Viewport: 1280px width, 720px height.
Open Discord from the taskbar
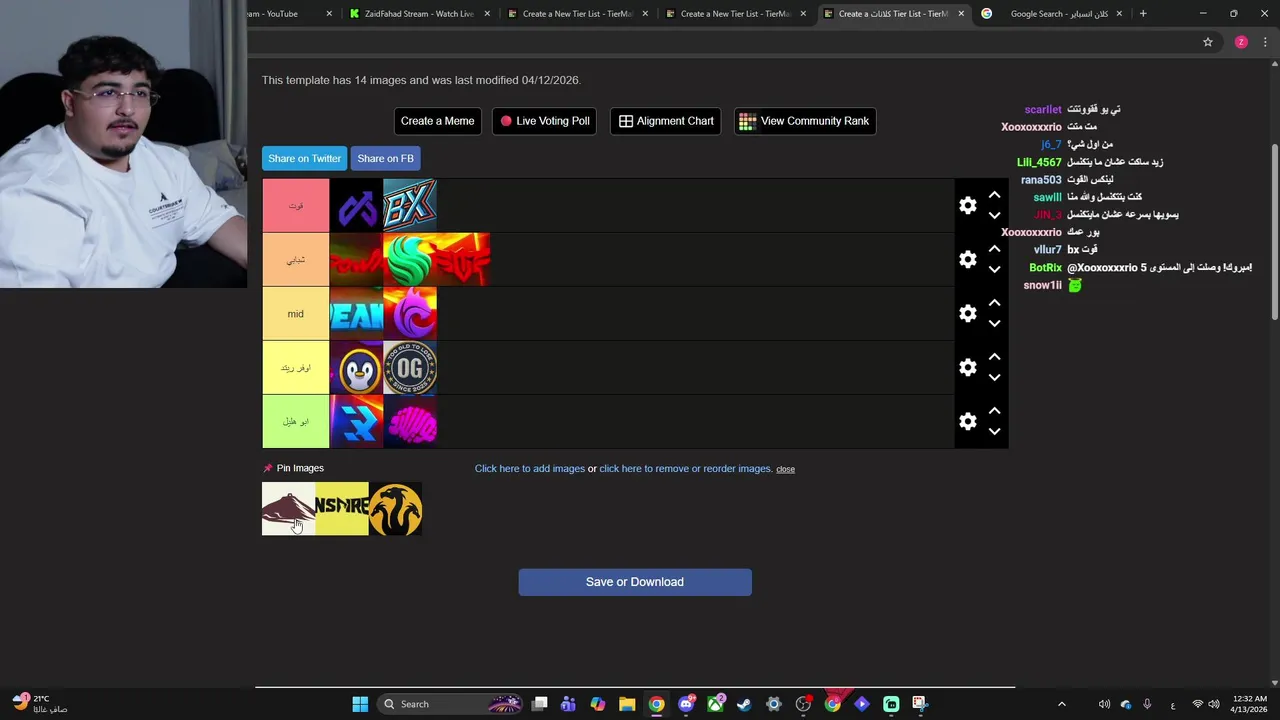point(686,704)
